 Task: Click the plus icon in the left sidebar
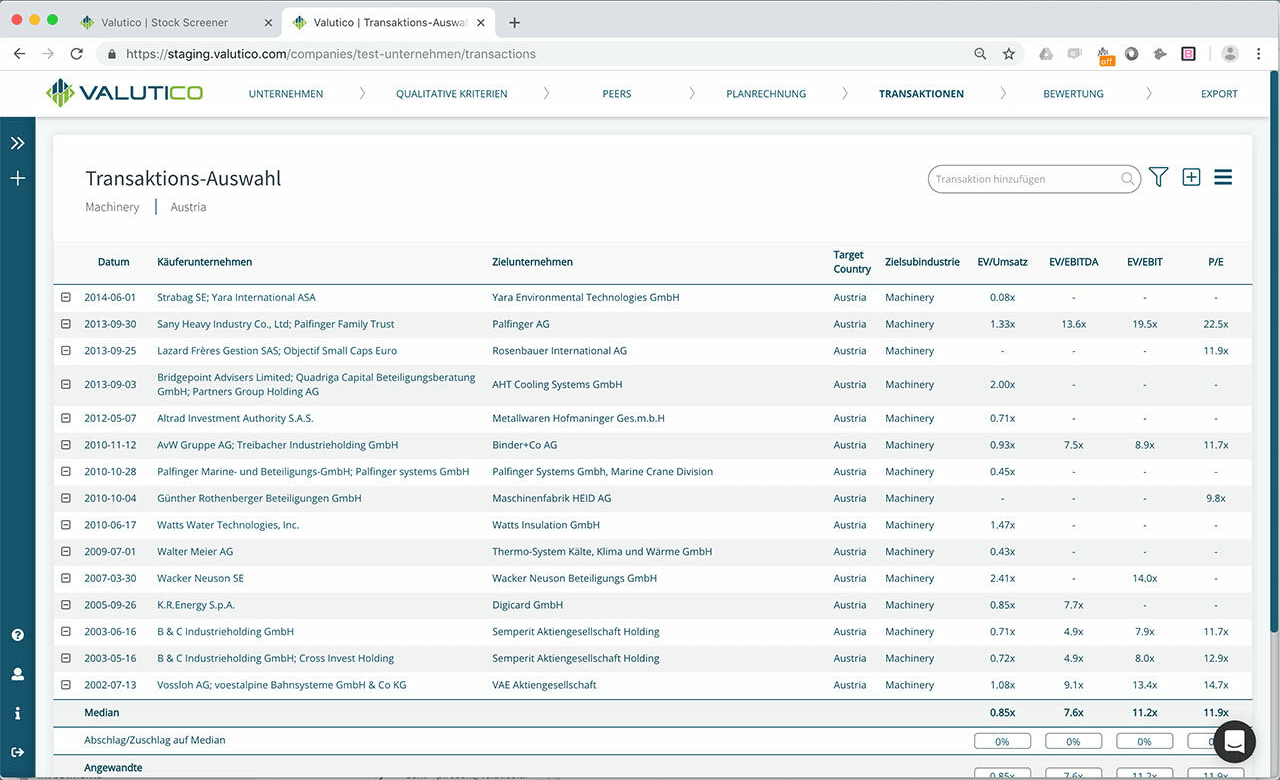tap(17, 179)
